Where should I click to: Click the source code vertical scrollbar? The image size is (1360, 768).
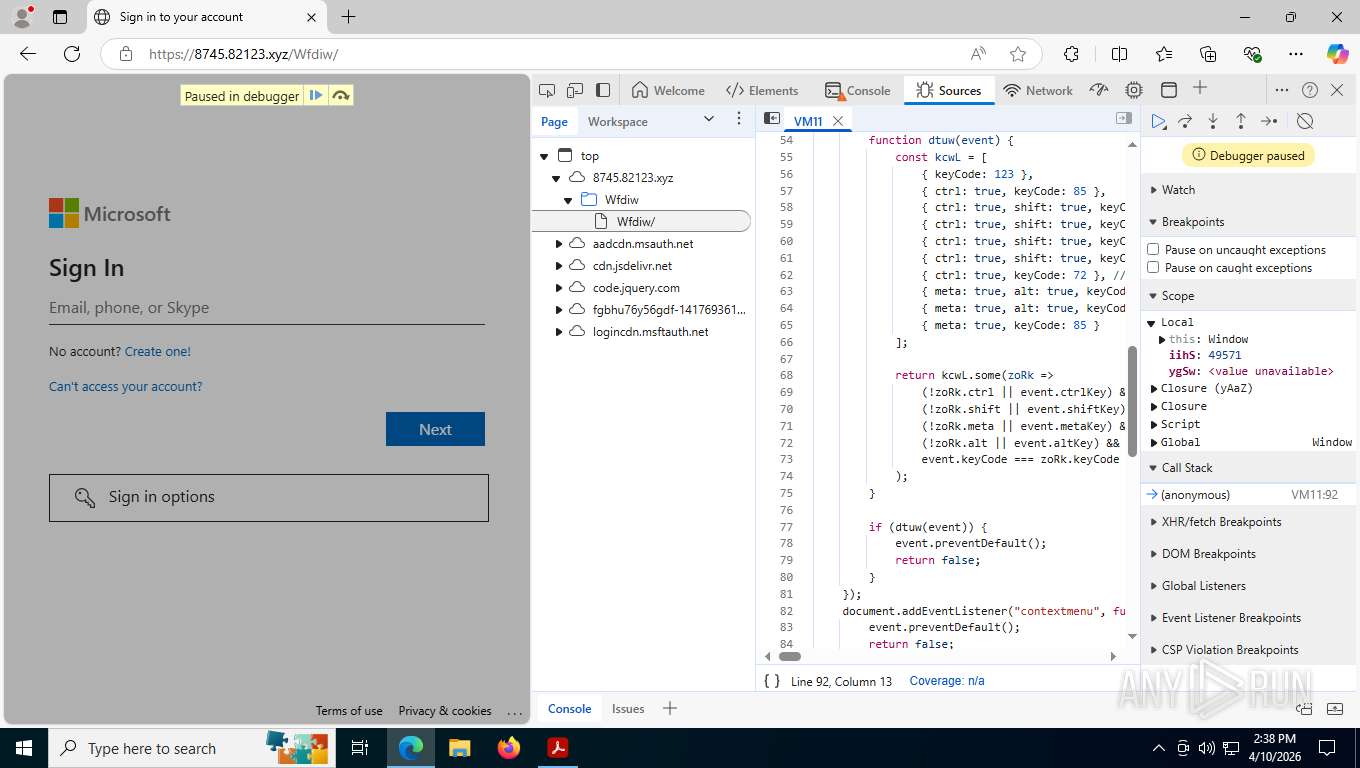[x=1132, y=401]
